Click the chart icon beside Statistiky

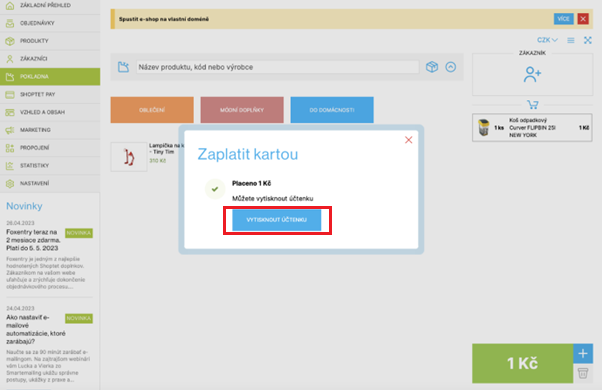point(10,165)
